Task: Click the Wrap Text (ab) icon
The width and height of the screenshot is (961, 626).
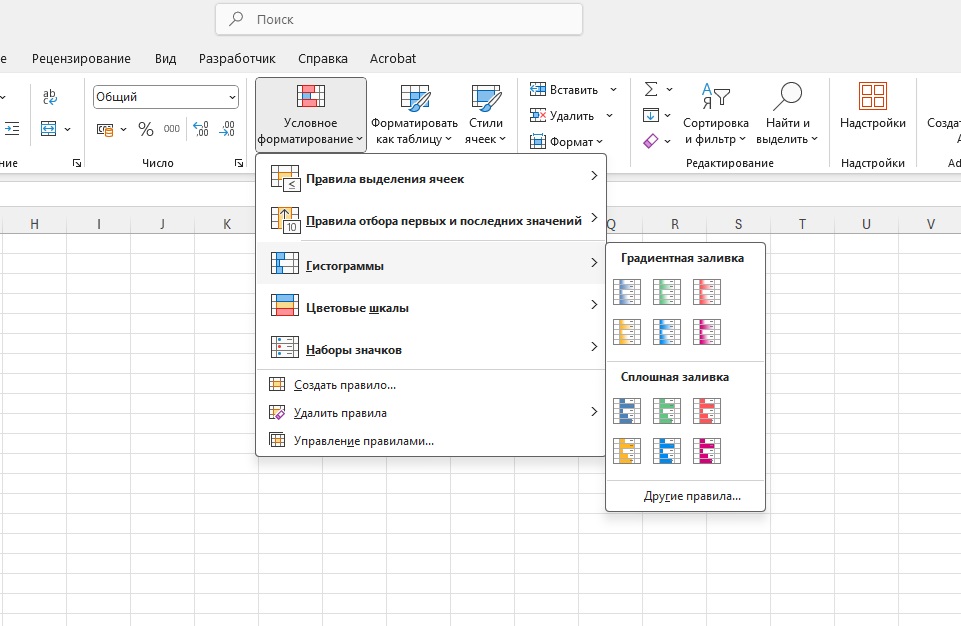Action: coord(50,96)
